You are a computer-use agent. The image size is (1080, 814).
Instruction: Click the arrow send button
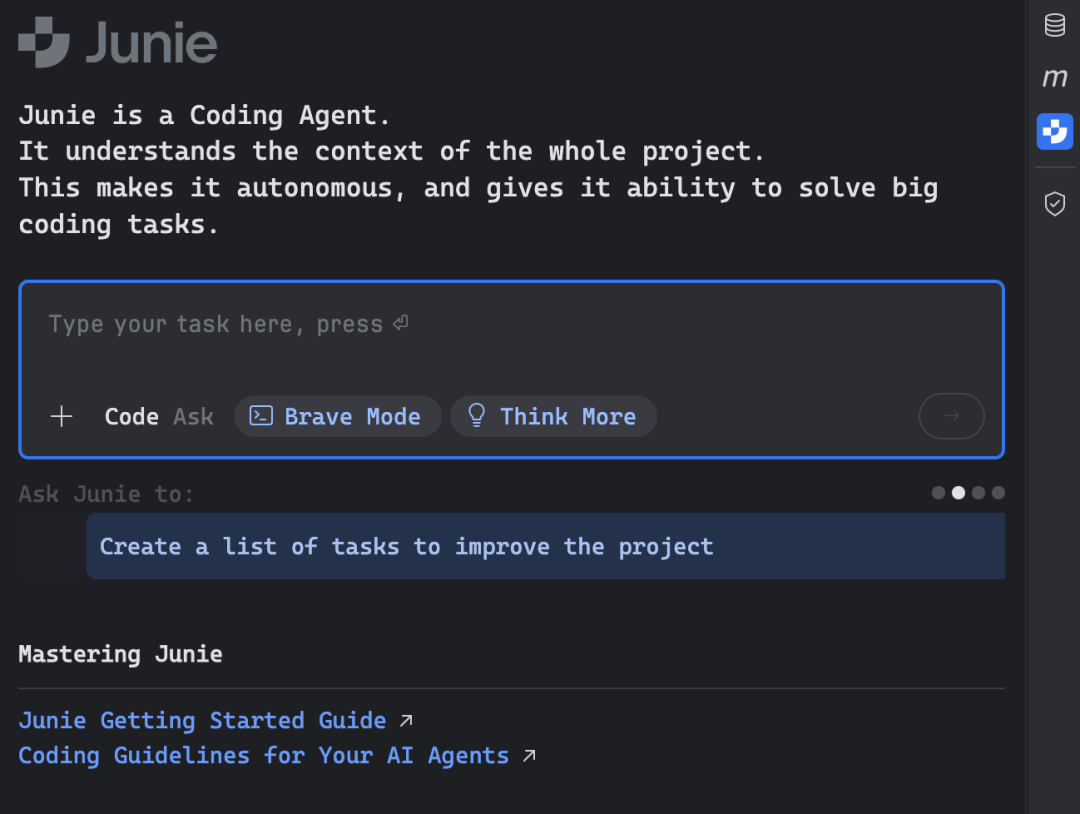[x=951, y=416]
